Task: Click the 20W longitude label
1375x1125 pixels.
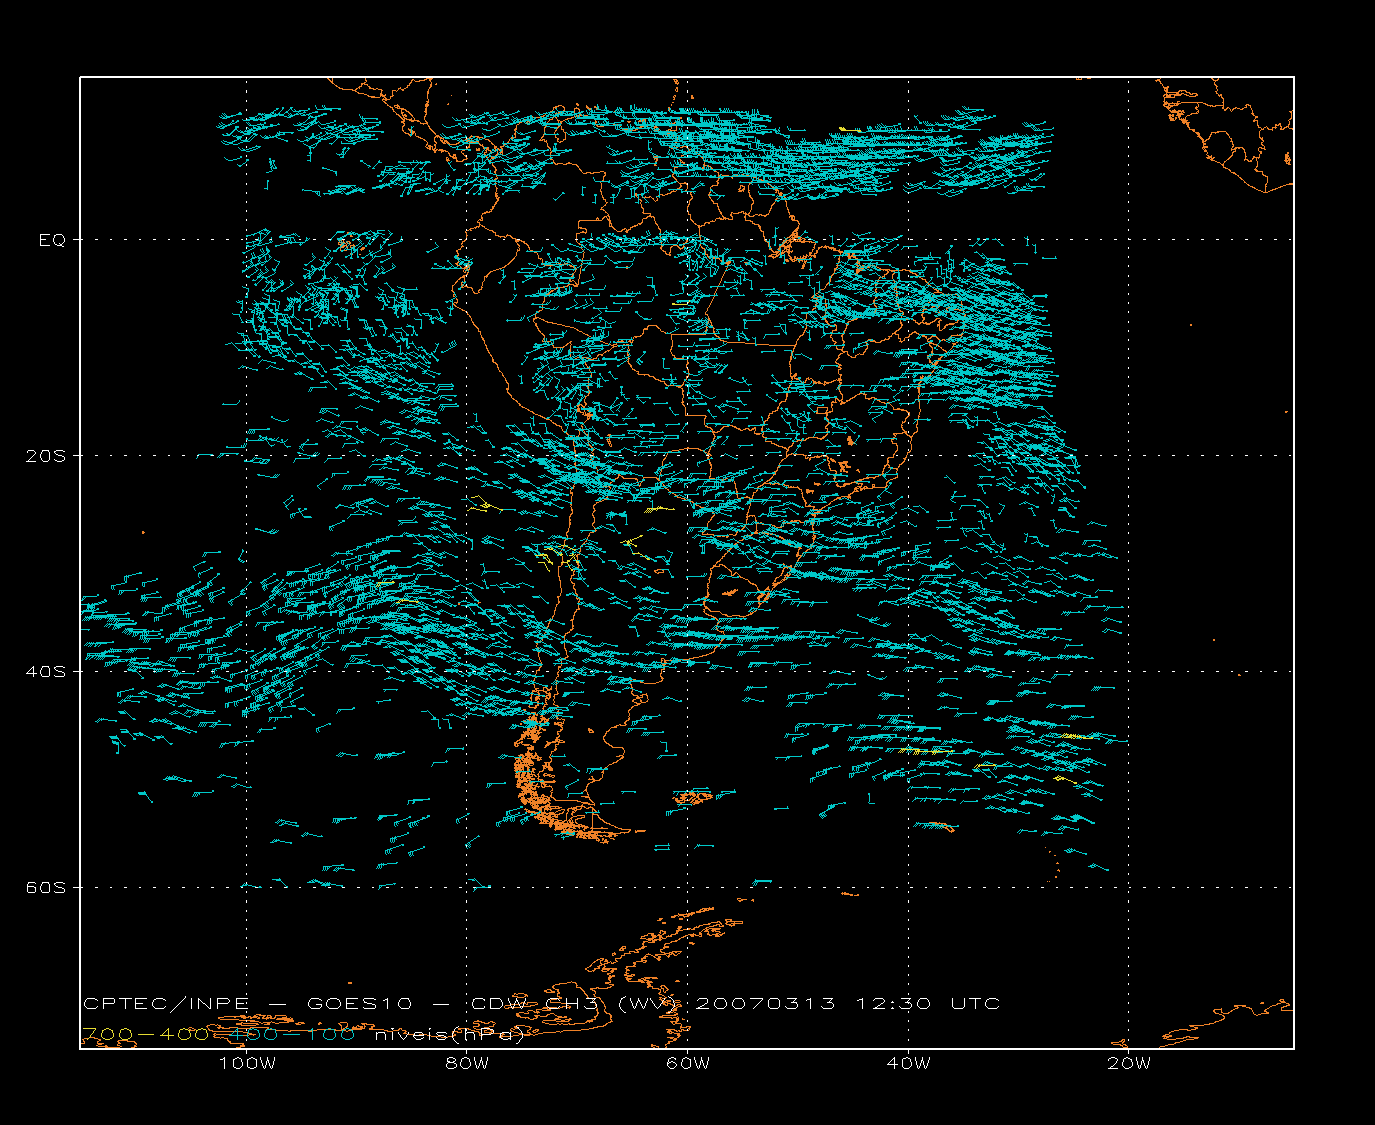Action: point(1129,1063)
